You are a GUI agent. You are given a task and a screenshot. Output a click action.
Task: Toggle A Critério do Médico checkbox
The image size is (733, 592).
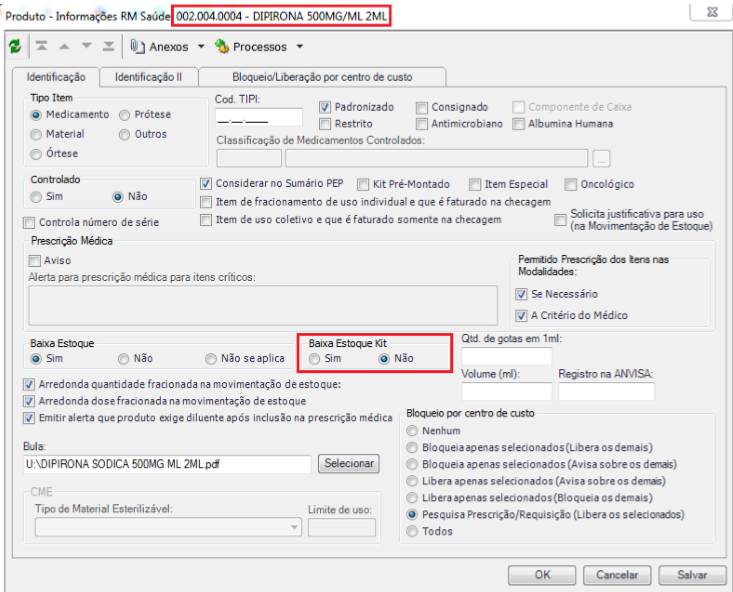[x=521, y=316]
